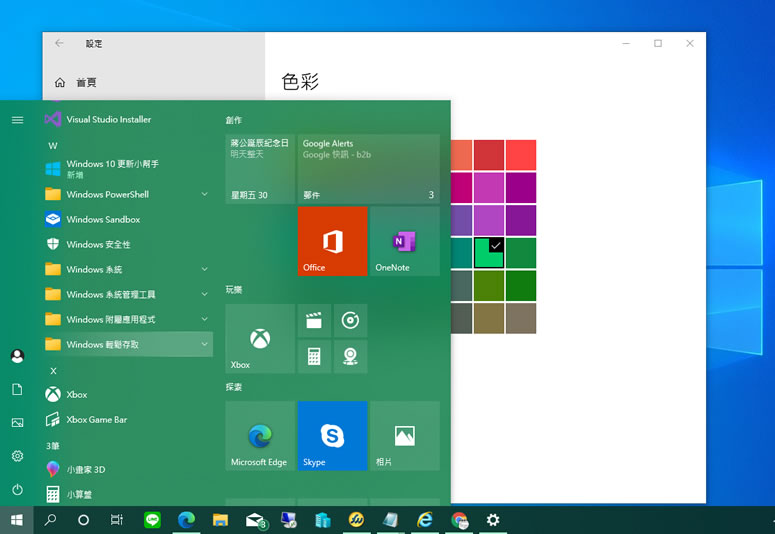775x534 pixels.
Task: Open Settings gear in Start sidebar
Action: [x=17, y=456]
